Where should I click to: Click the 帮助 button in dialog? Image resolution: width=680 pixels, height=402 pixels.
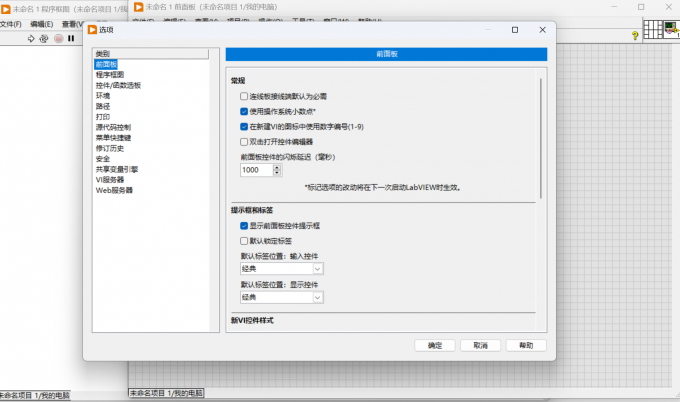526,345
